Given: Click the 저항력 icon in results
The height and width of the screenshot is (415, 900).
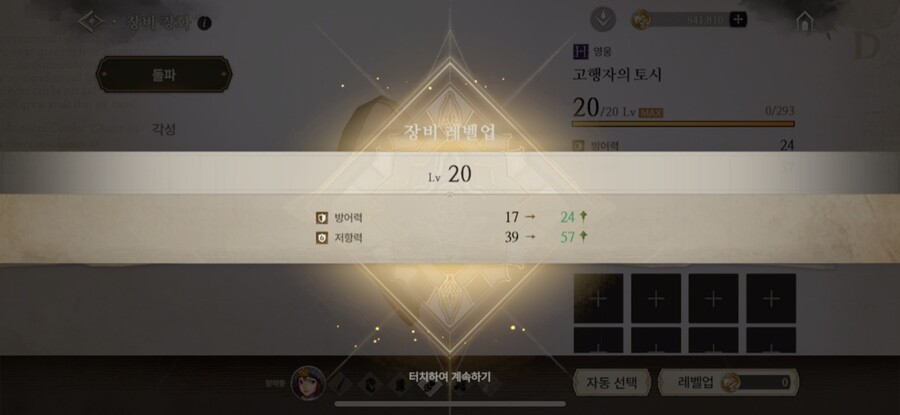Looking at the screenshot, I should click(321, 238).
